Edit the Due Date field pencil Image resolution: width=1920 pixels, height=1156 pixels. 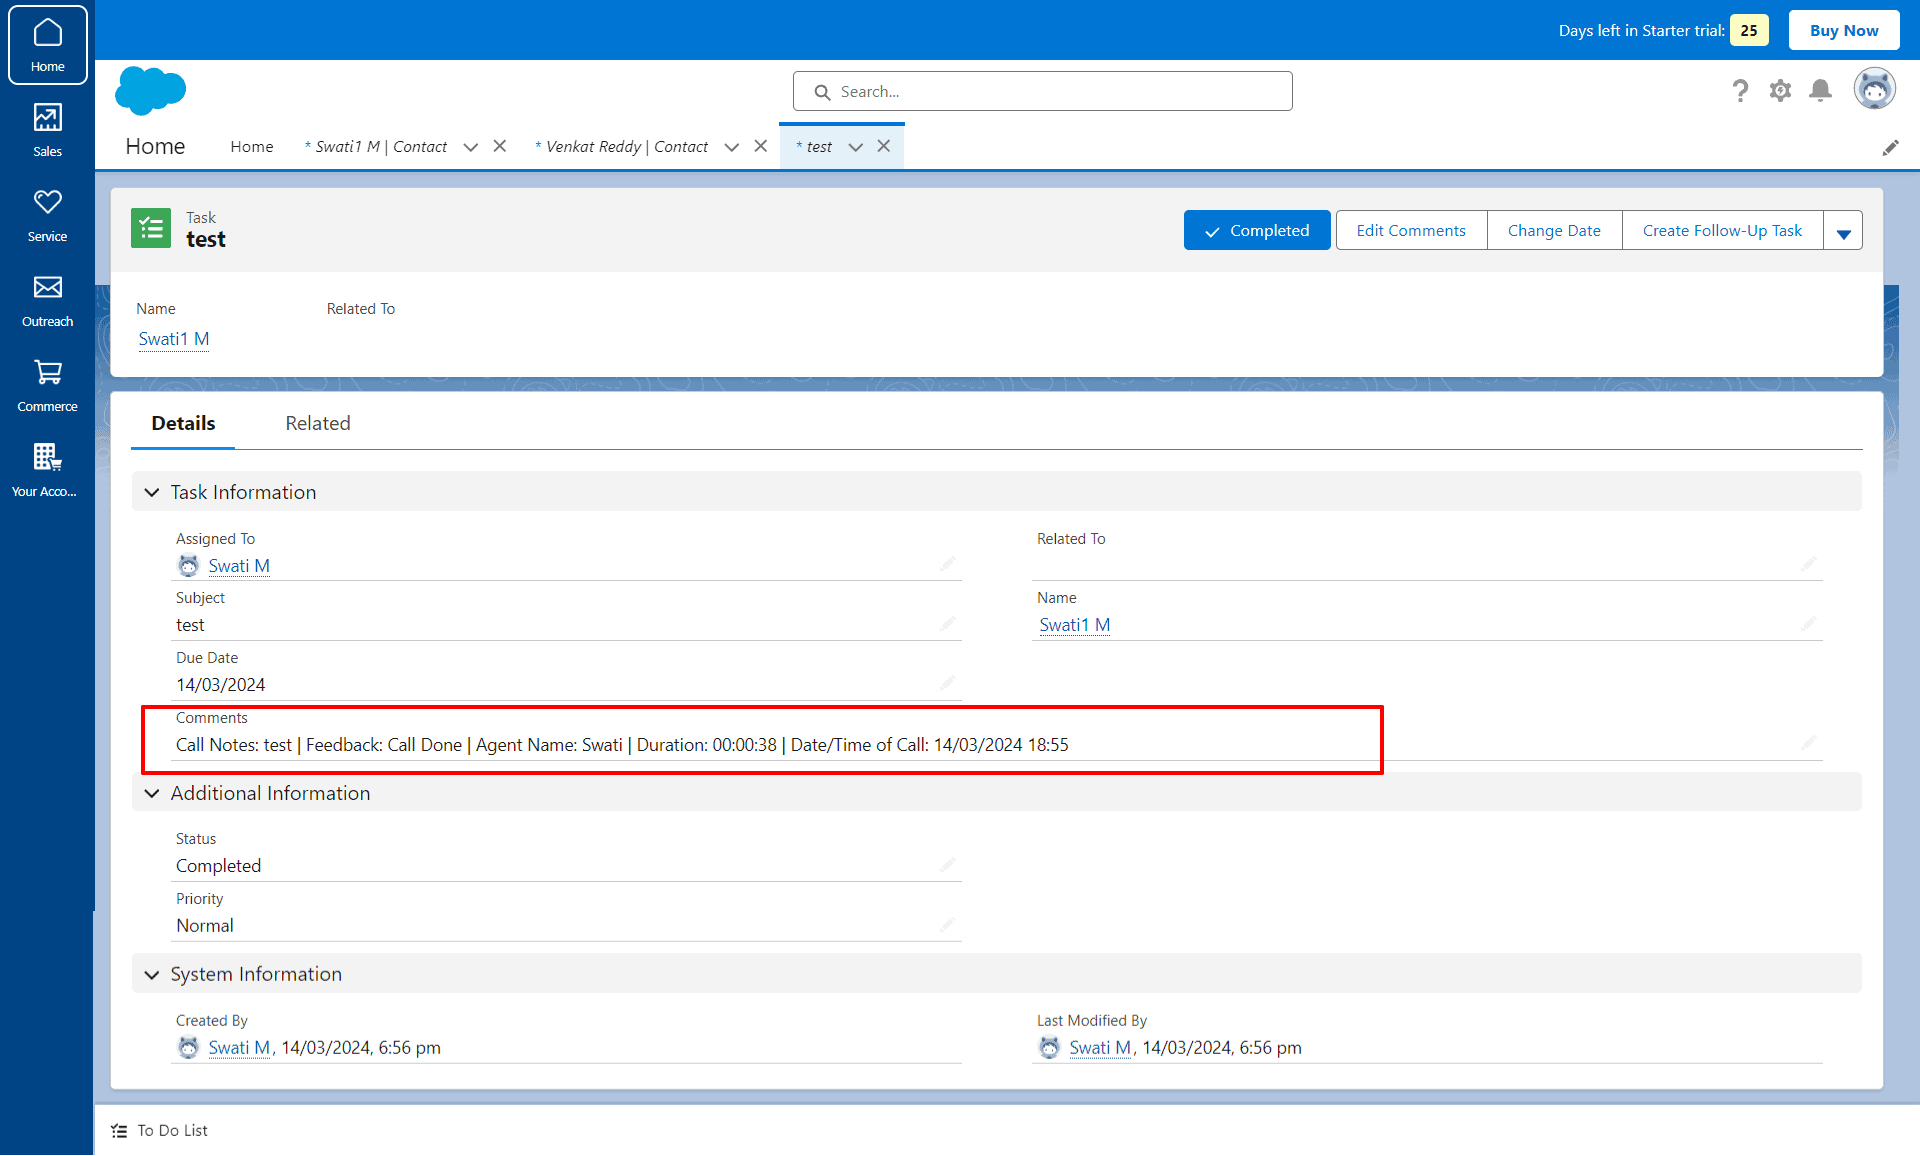tap(947, 684)
